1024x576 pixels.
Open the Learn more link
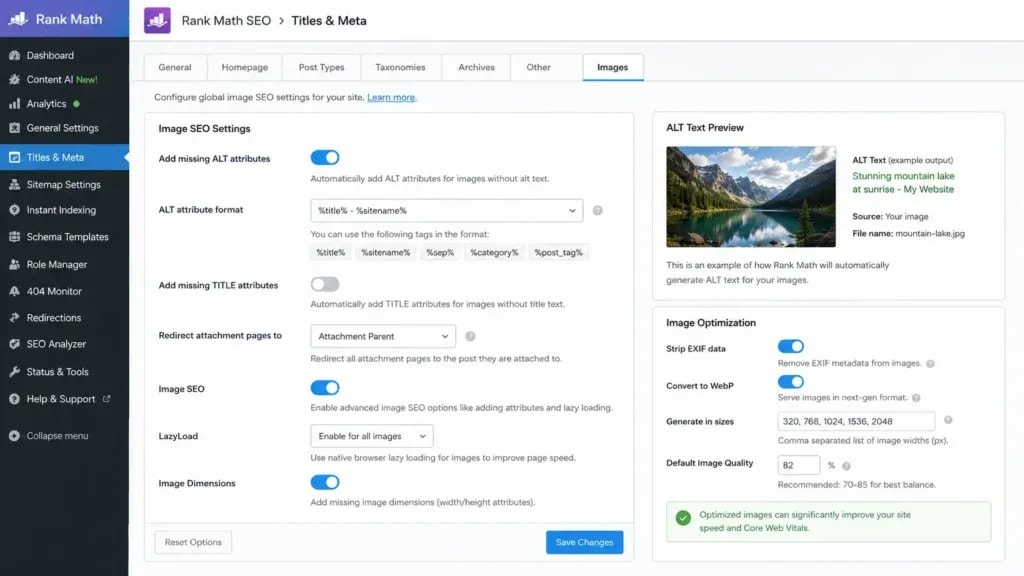(x=391, y=97)
